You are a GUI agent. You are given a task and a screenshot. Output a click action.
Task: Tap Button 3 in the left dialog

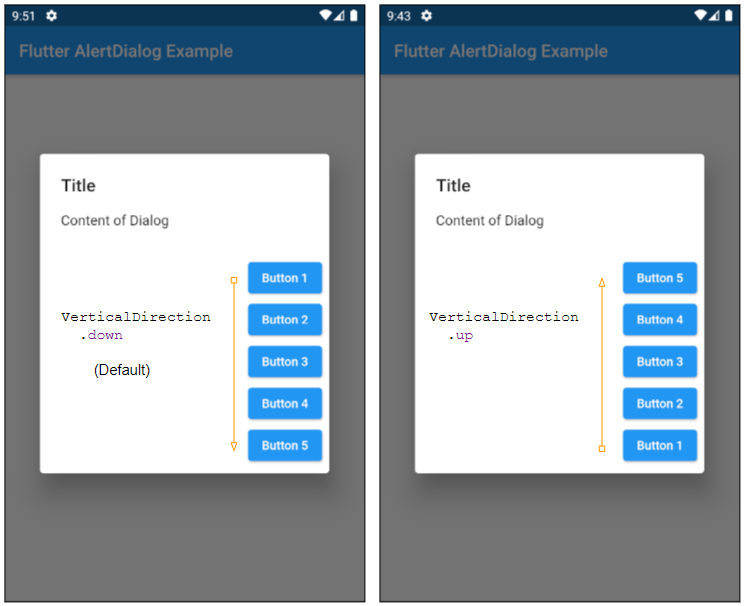tap(285, 362)
